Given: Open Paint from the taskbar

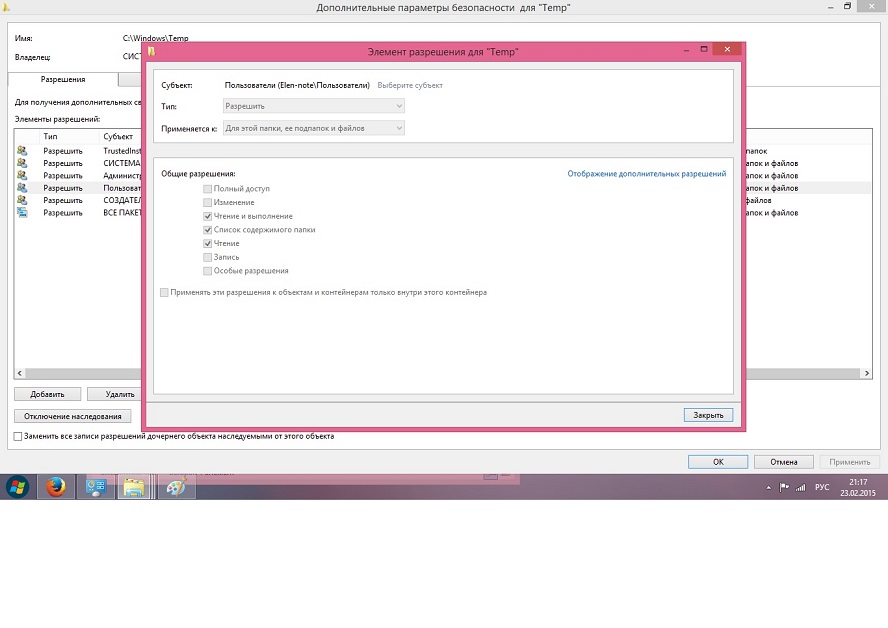Looking at the screenshot, I should 175,487.
